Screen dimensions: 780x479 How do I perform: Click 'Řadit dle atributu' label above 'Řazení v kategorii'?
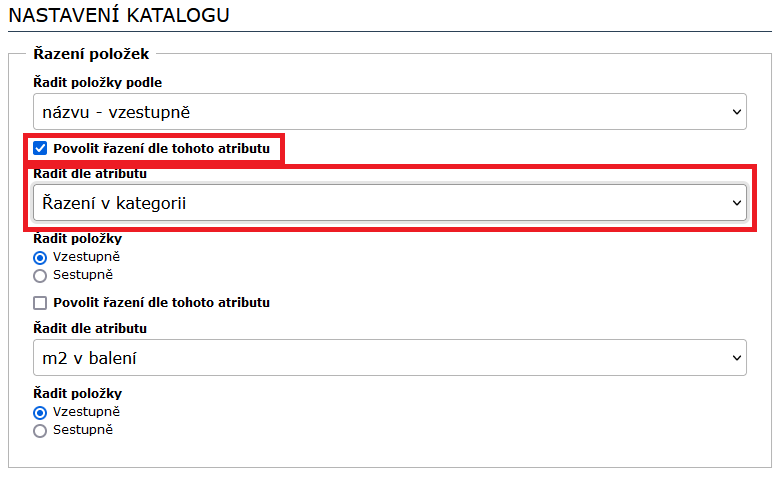91,175
